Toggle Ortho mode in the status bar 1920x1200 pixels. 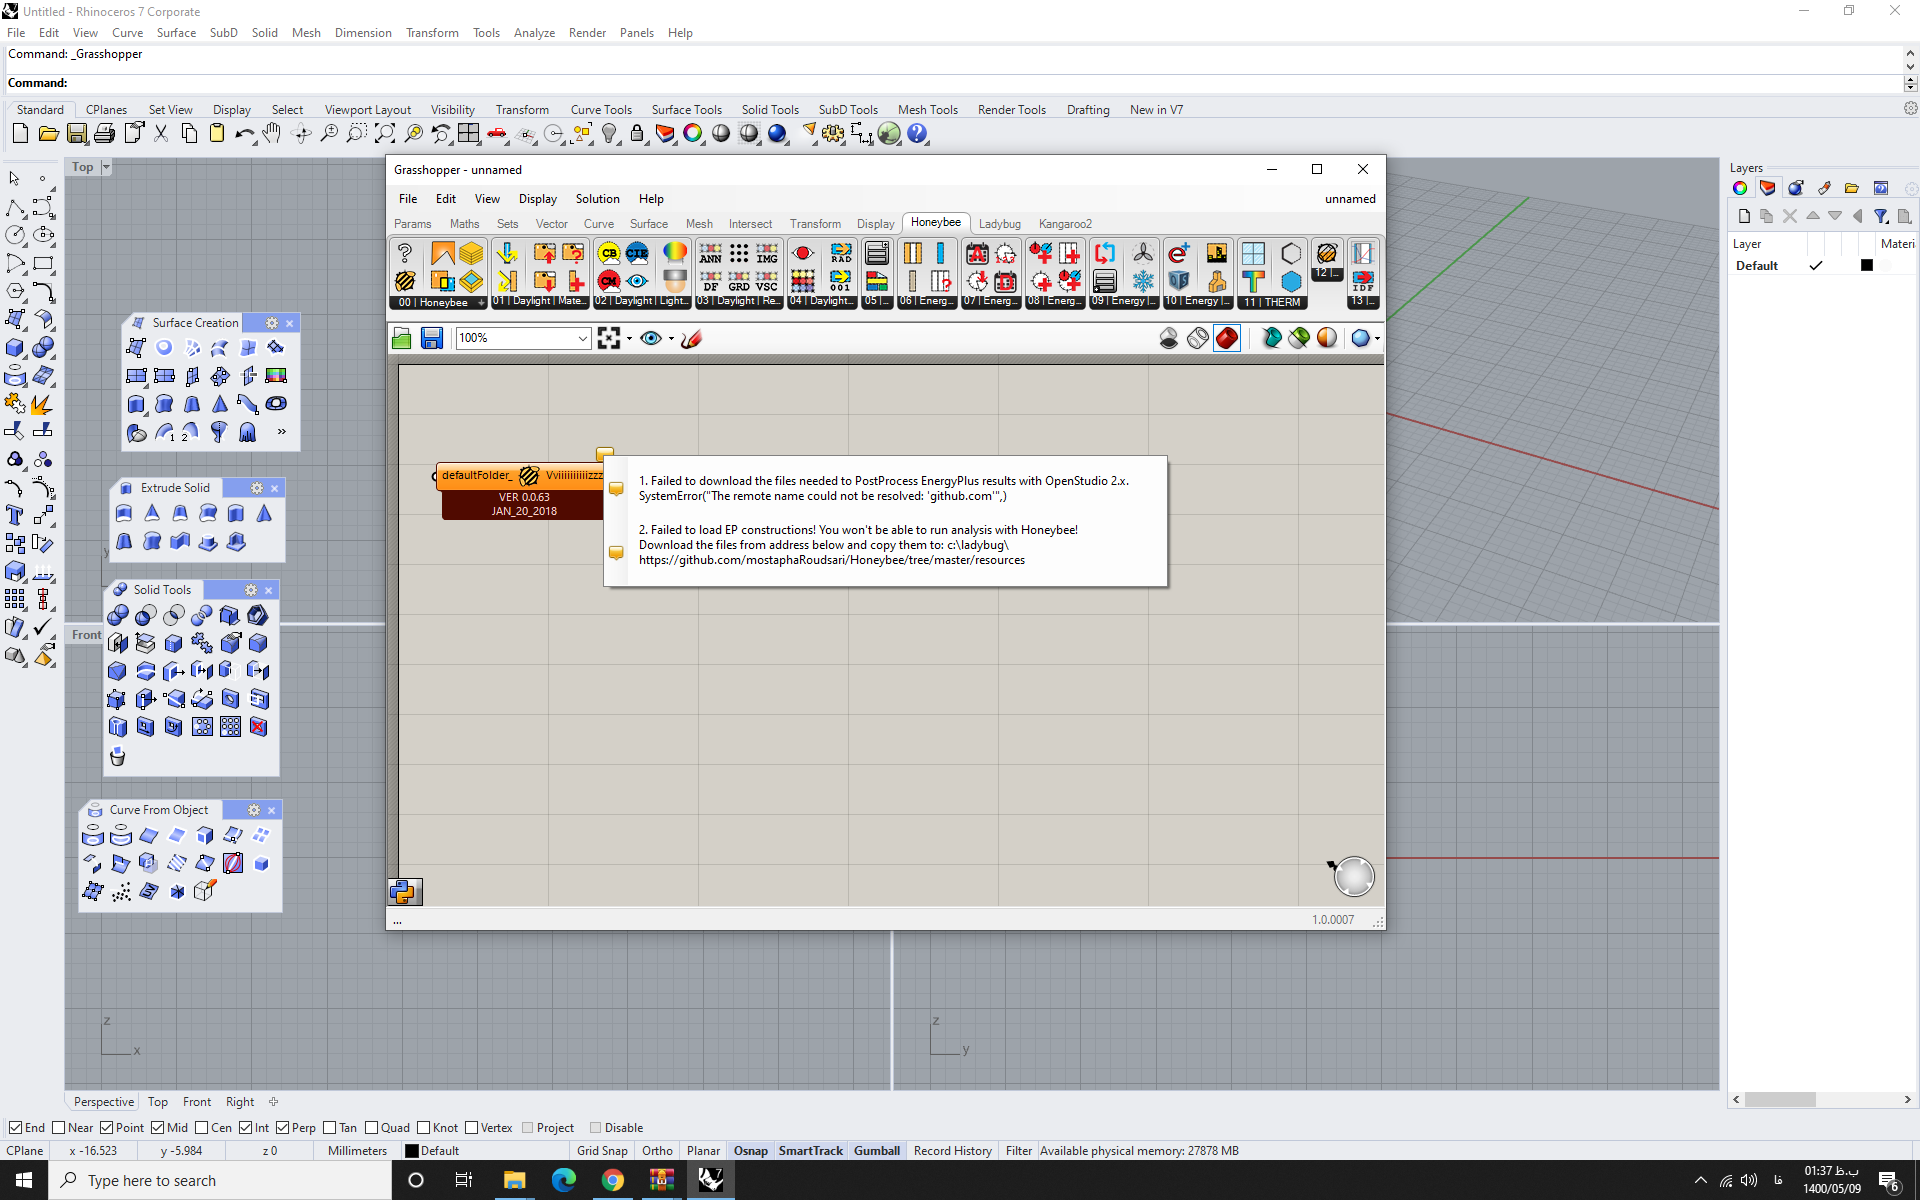(x=657, y=1151)
